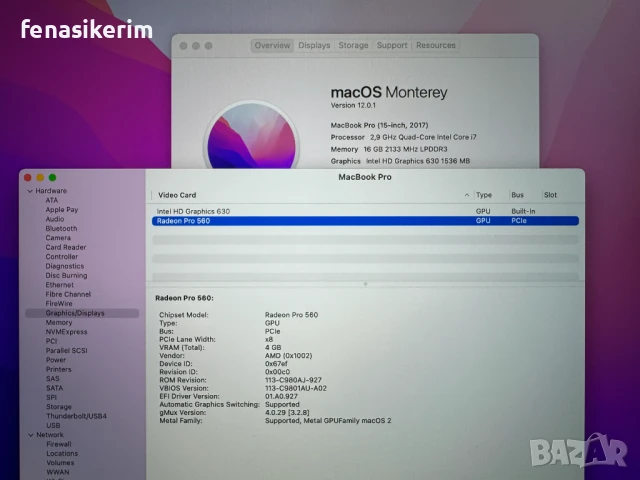640x480 pixels.
Task: Select SAS in the sidebar
Action: 53,379
